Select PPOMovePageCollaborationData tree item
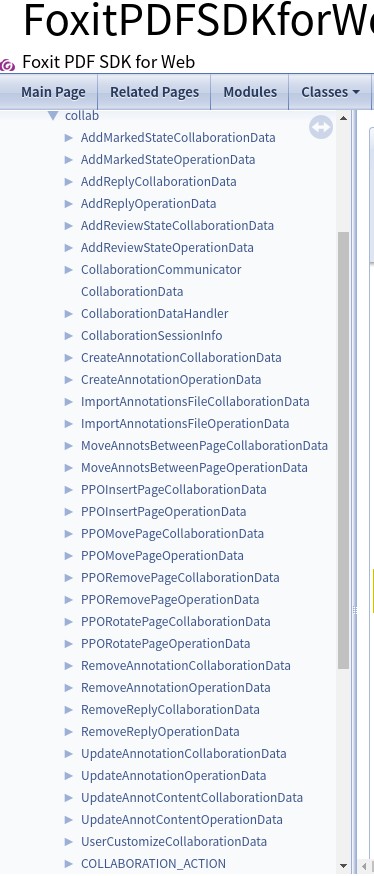The image size is (374, 876). [172, 534]
